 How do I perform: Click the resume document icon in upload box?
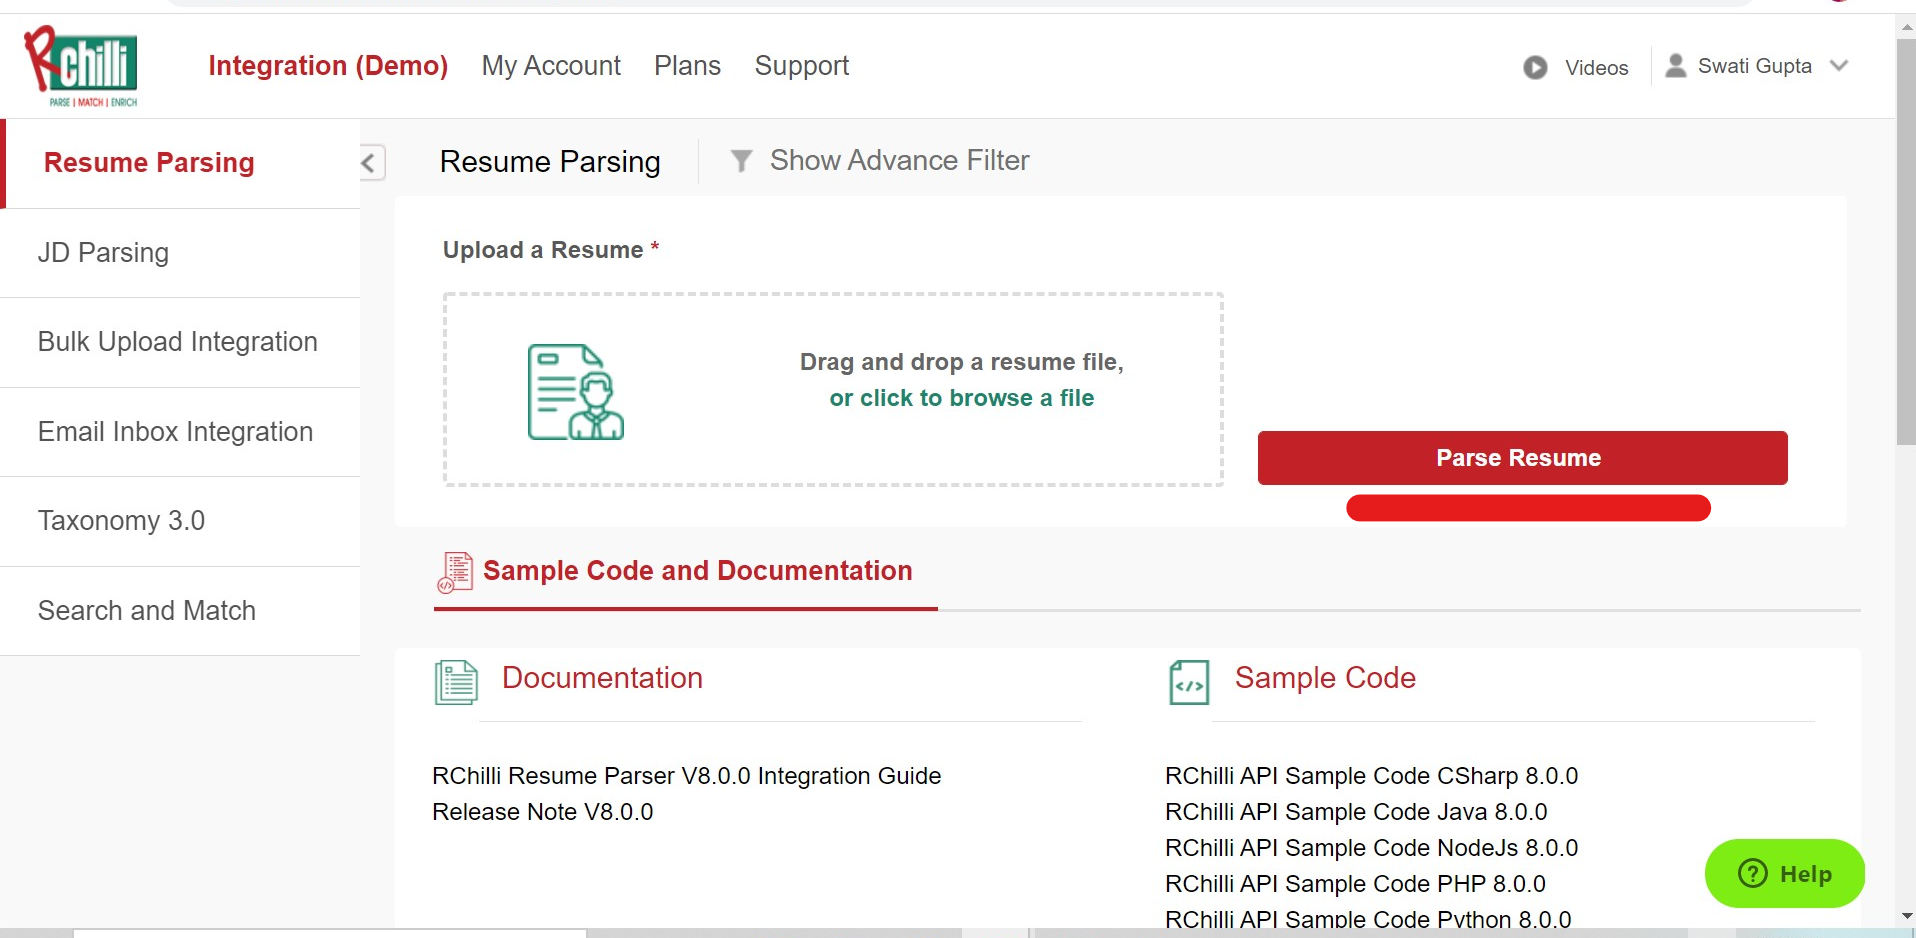click(575, 392)
